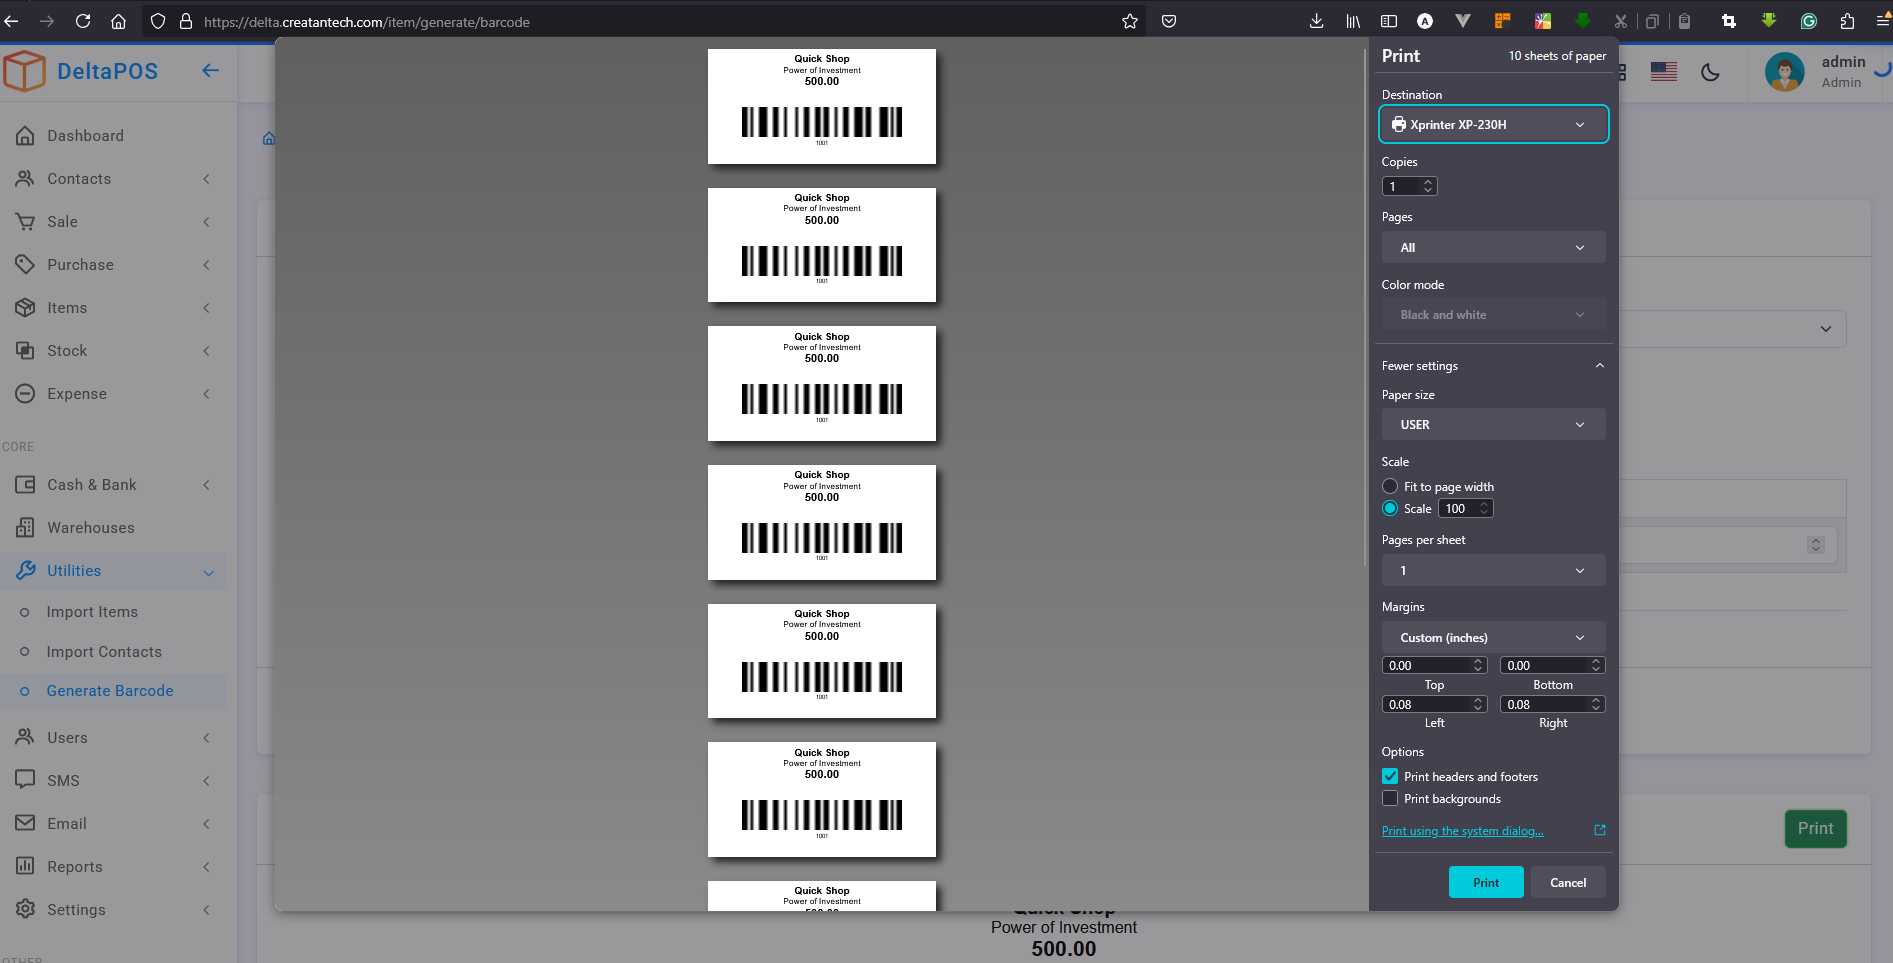Click the Top margin field
This screenshot has width=1893, height=963.
pyautogui.click(x=1434, y=665)
